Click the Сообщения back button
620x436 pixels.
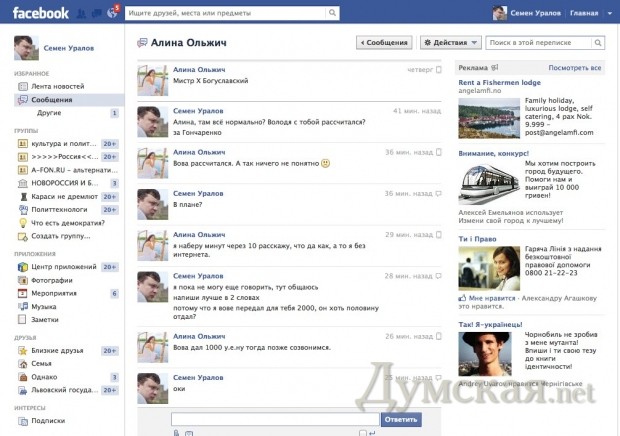[384, 43]
